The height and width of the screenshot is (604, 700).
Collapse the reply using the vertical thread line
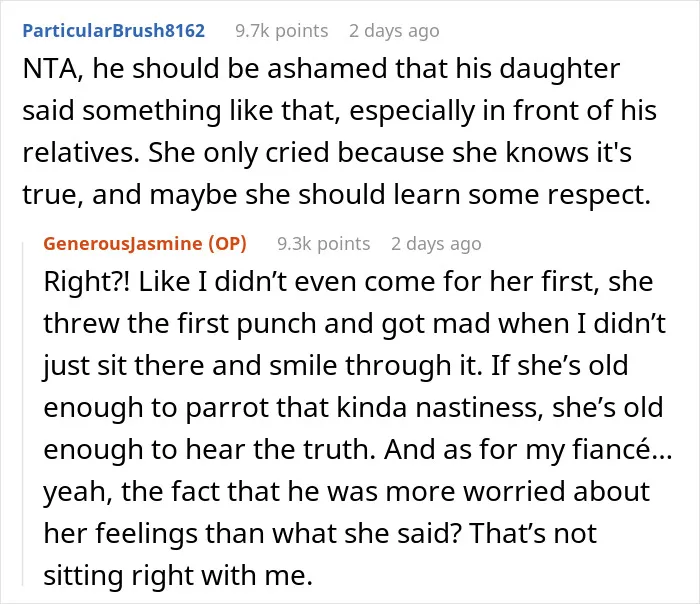point(23,413)
